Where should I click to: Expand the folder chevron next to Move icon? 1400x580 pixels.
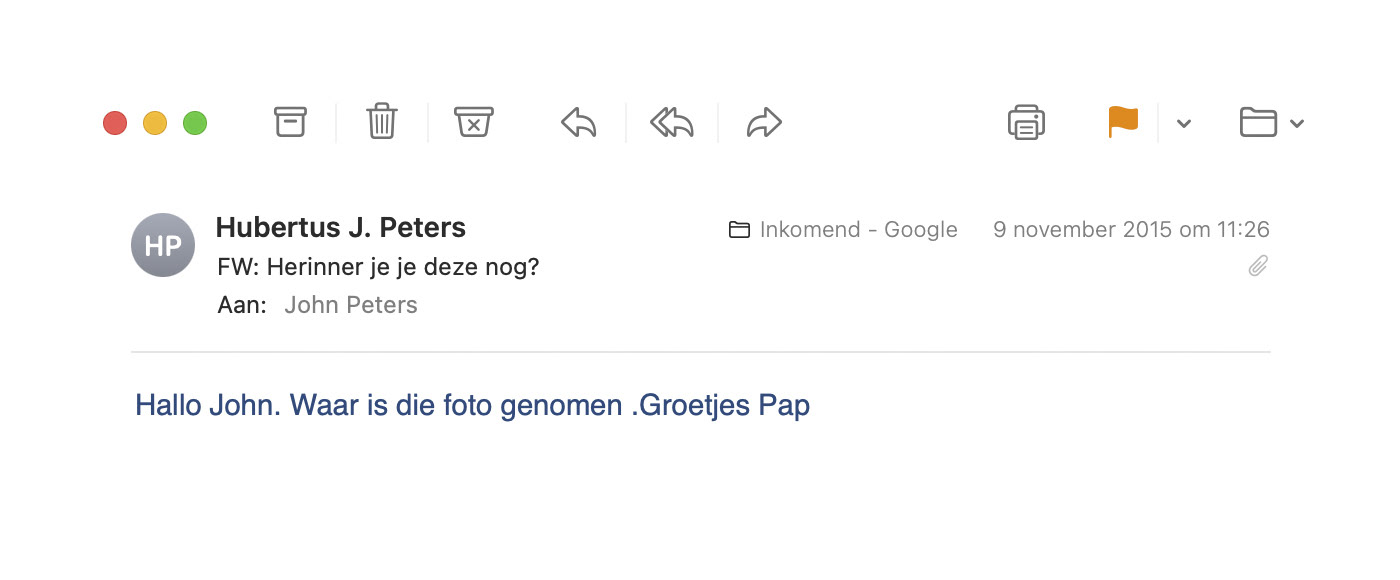pyautogui.click(x=1297, y=123)
